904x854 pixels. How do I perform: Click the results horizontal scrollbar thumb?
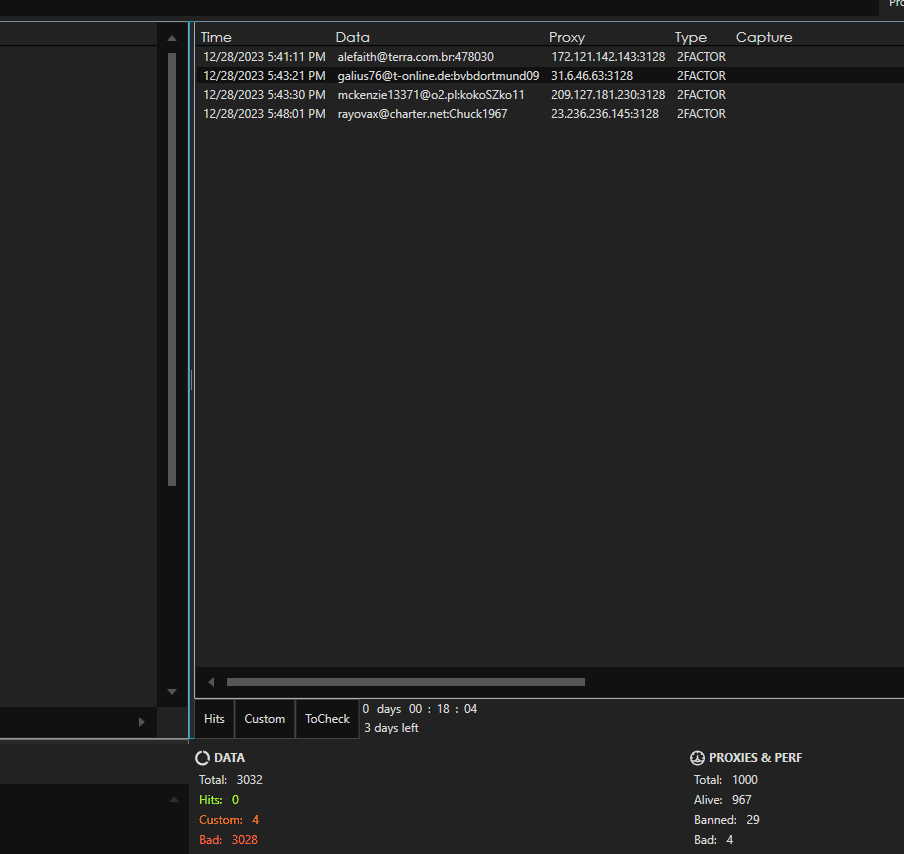(405, 682)
